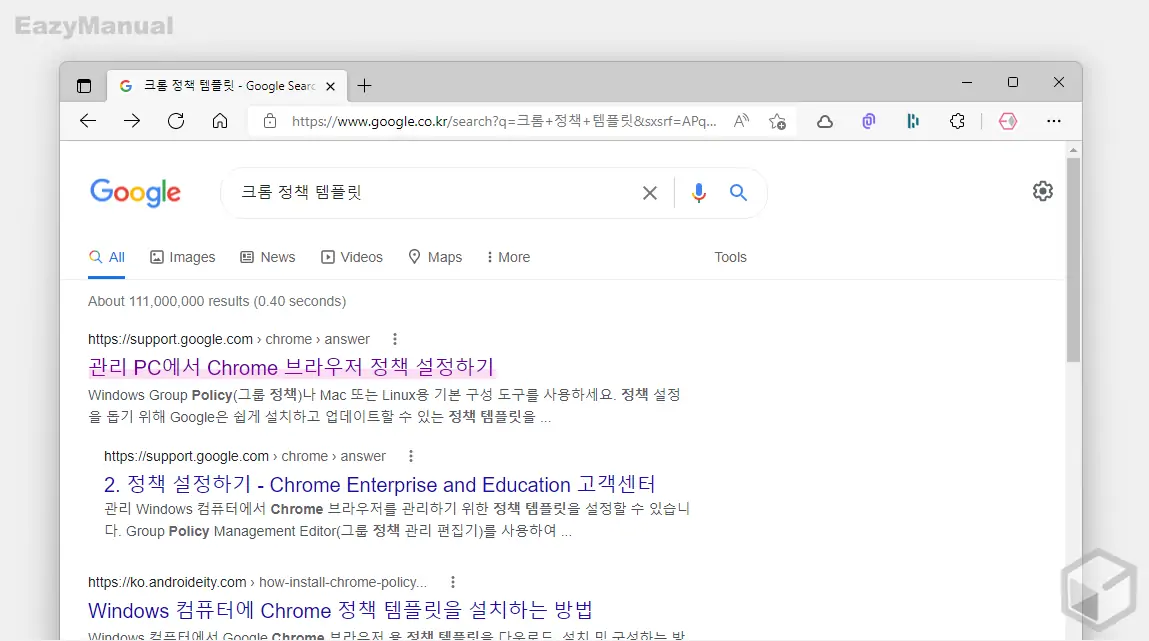The image size is (1149, 641).
Task: Click the cloud sync icon in toolbar
Action: tap(824, 121)
